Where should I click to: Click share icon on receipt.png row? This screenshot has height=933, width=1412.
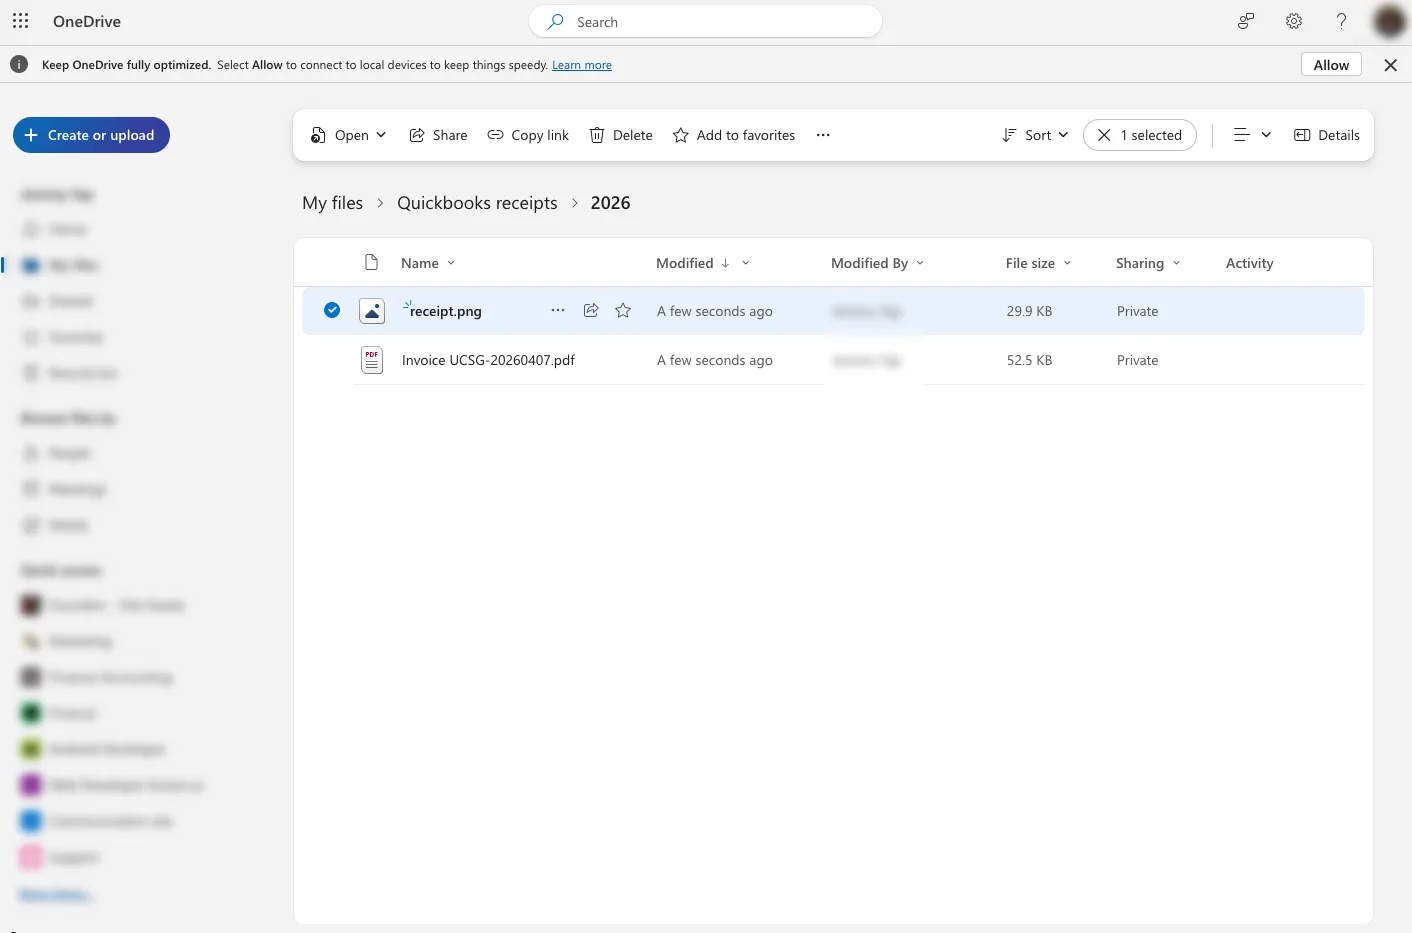coord(591,311)
